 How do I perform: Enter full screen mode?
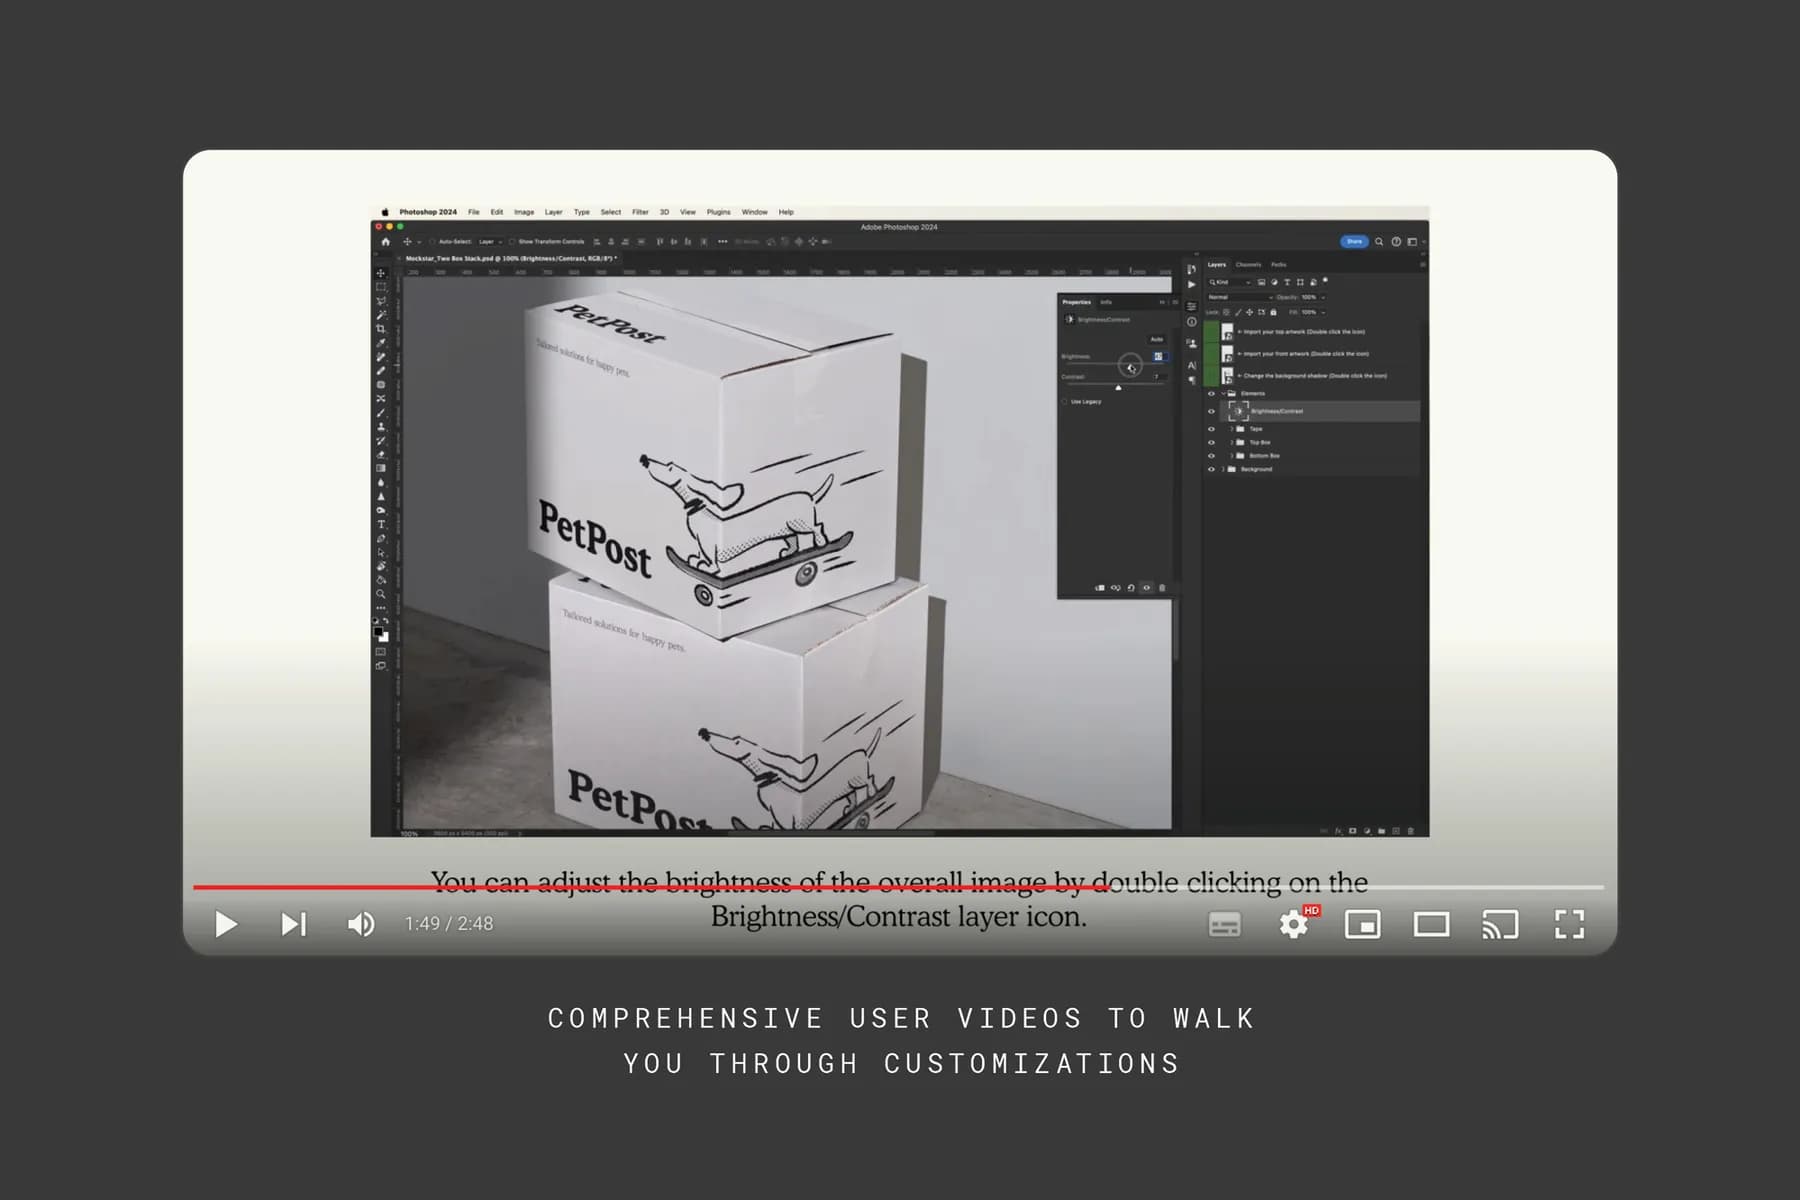[x=1570, y=924]
